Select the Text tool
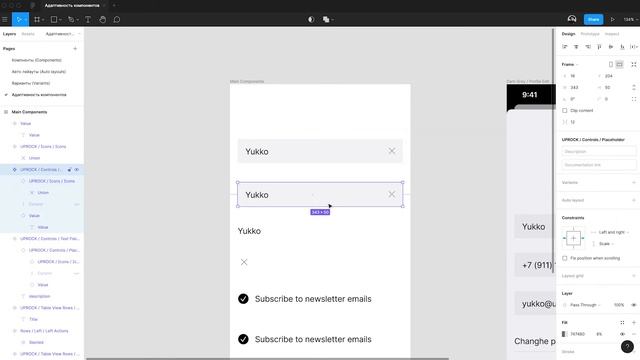 click(88, 20)
